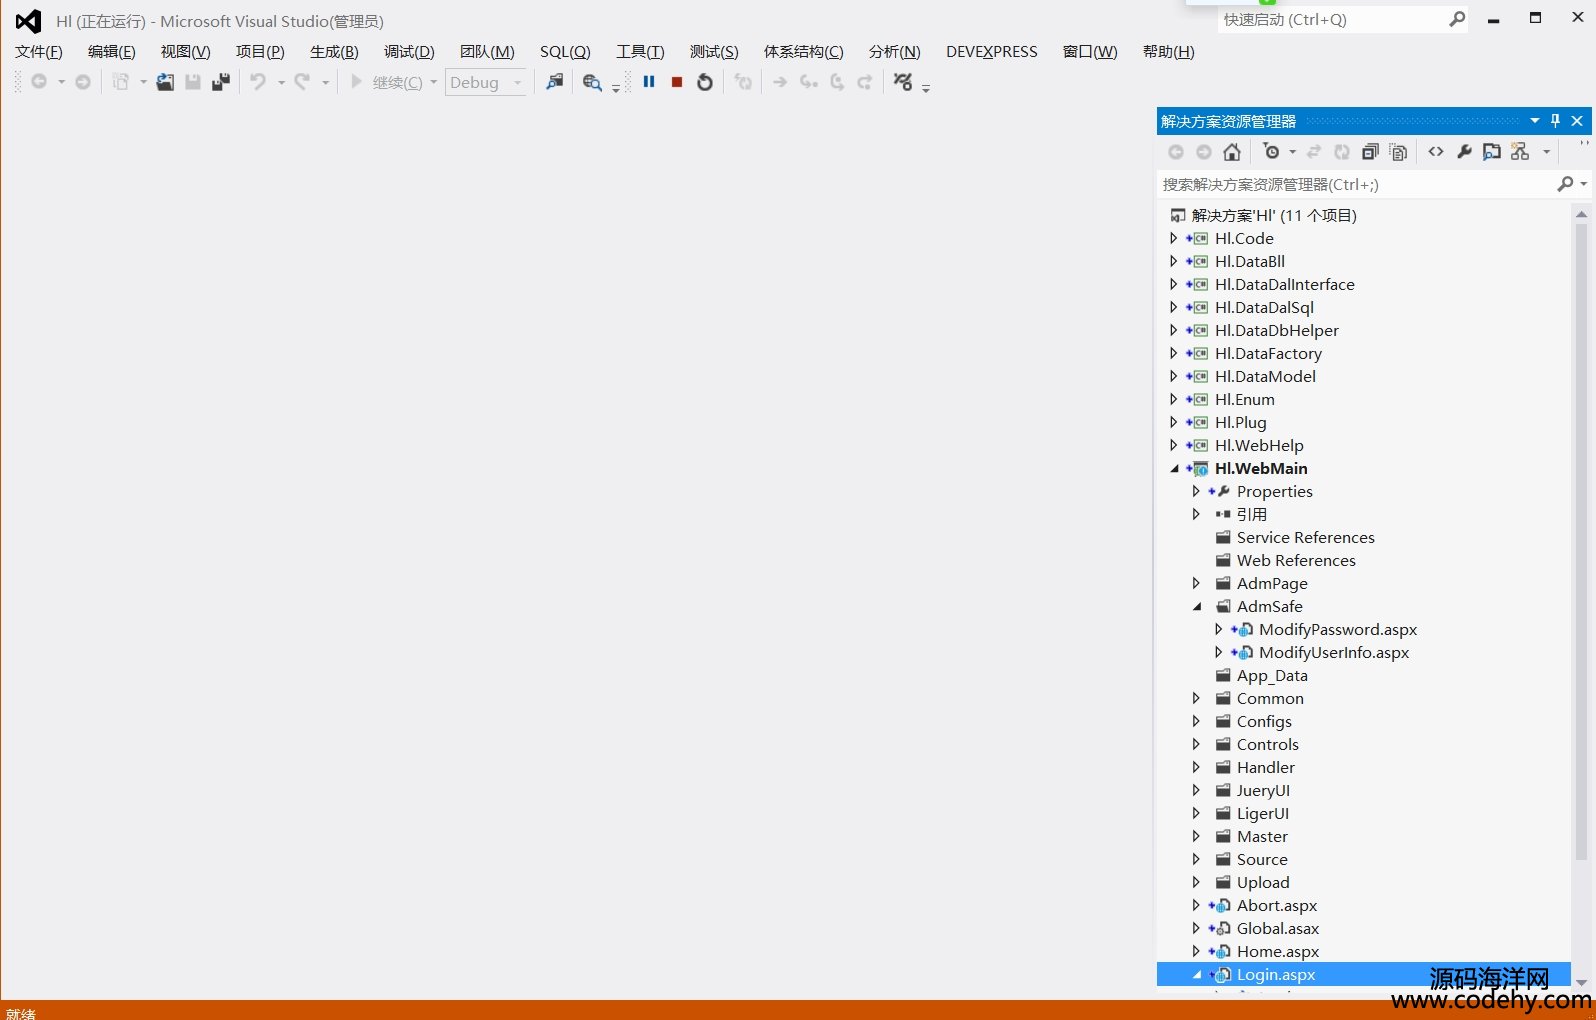Click the View Code angle-brackets icon

coord(1436,152)
